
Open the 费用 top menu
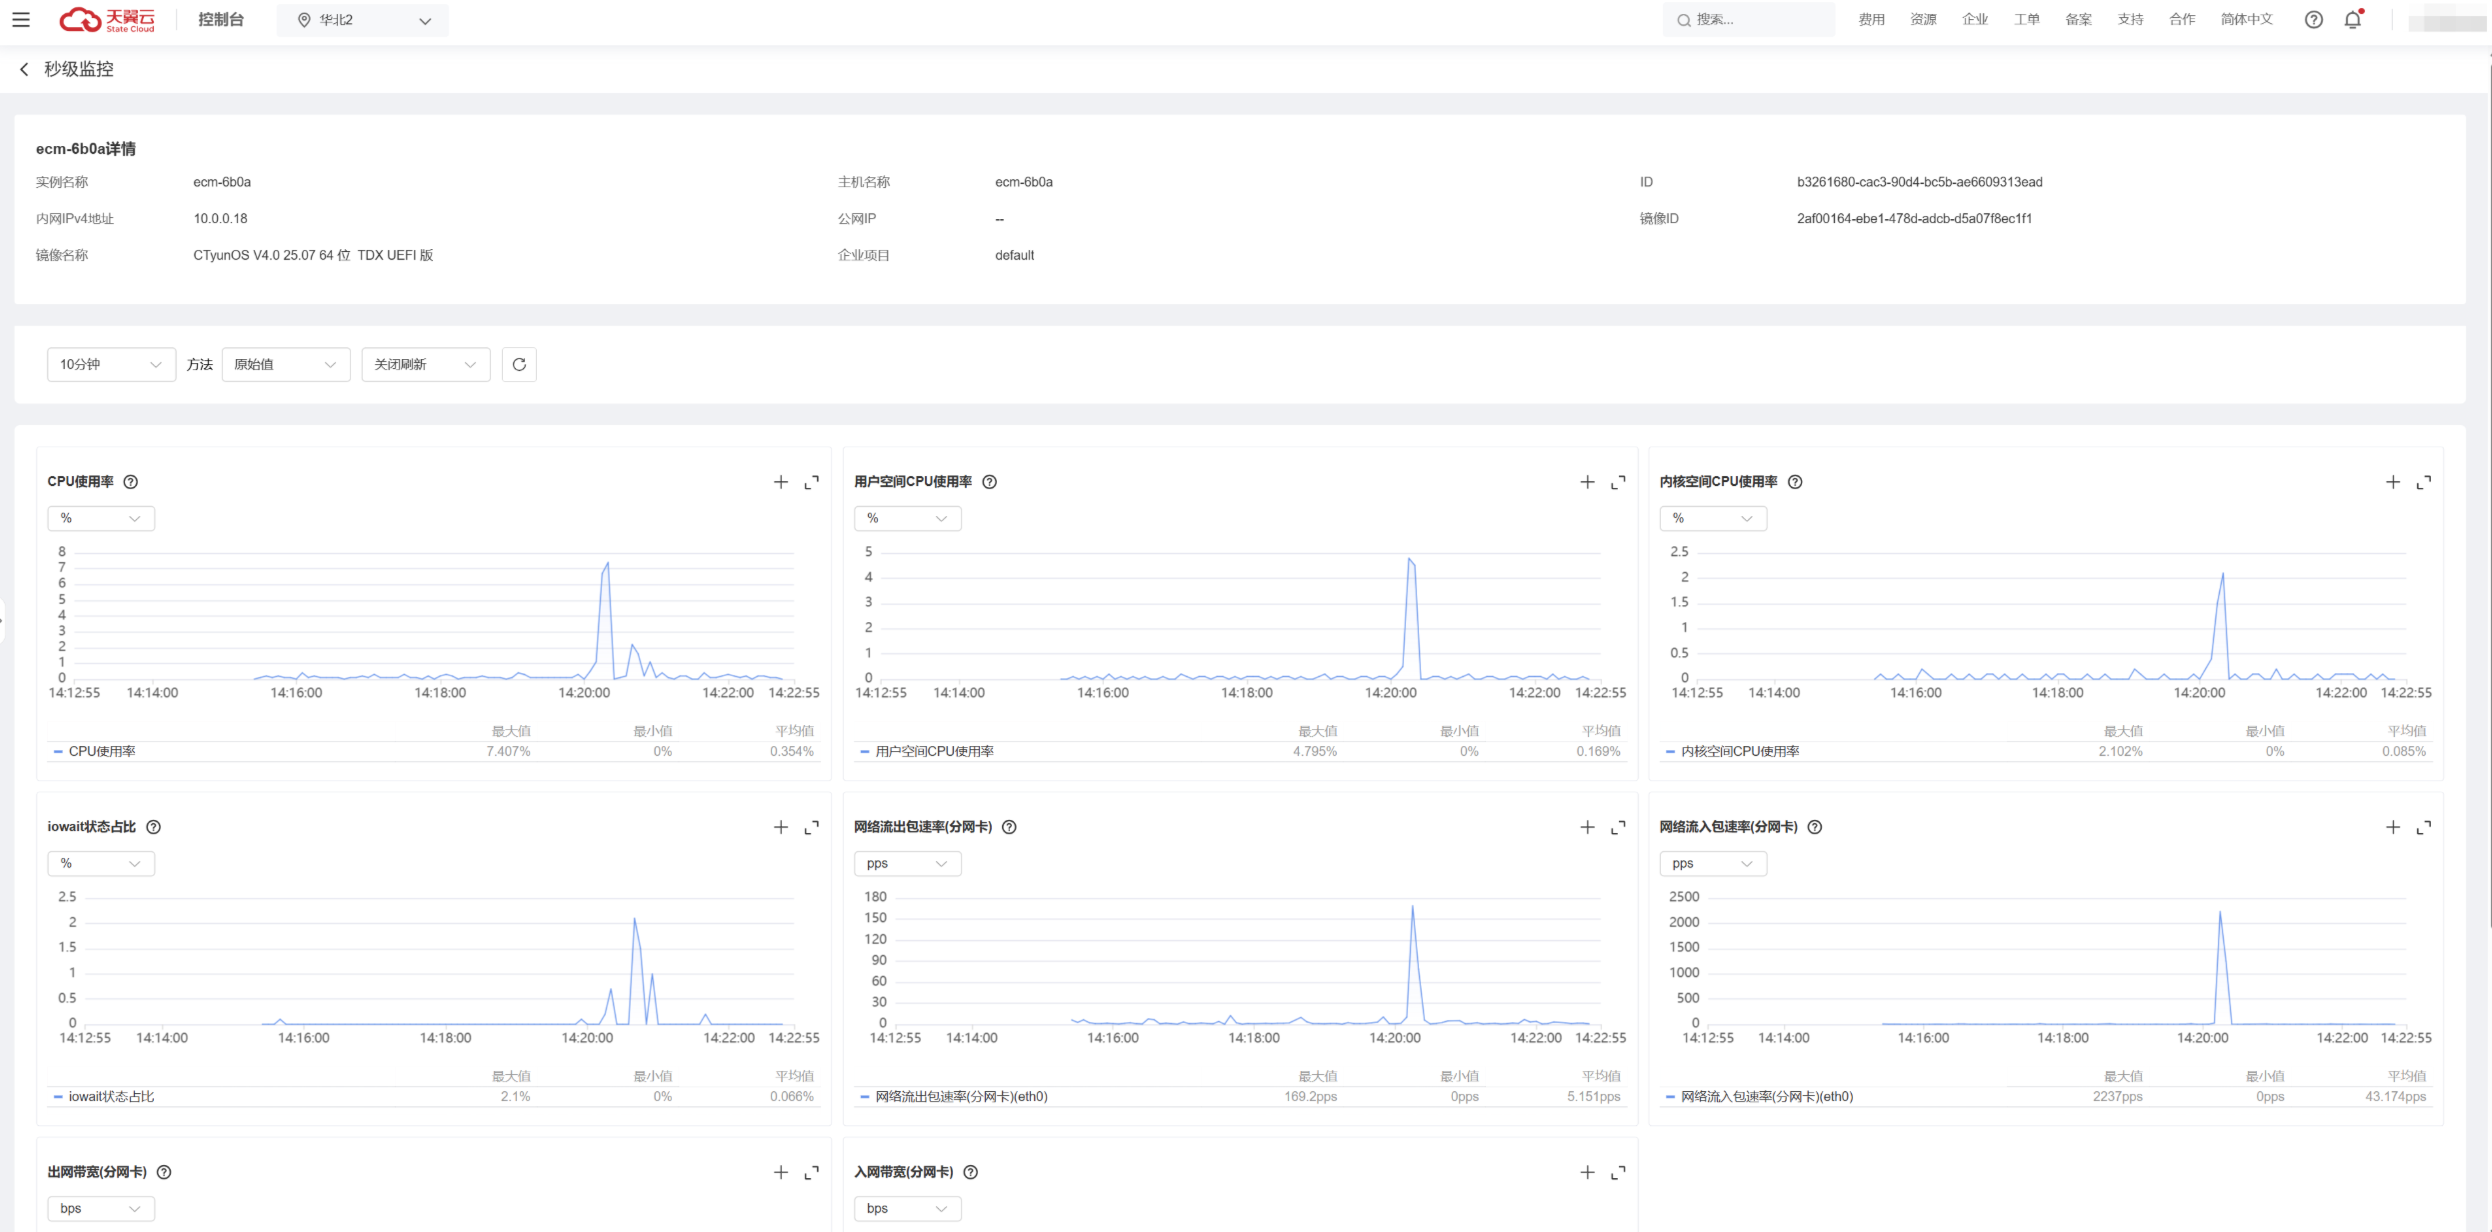(1871, 19)
